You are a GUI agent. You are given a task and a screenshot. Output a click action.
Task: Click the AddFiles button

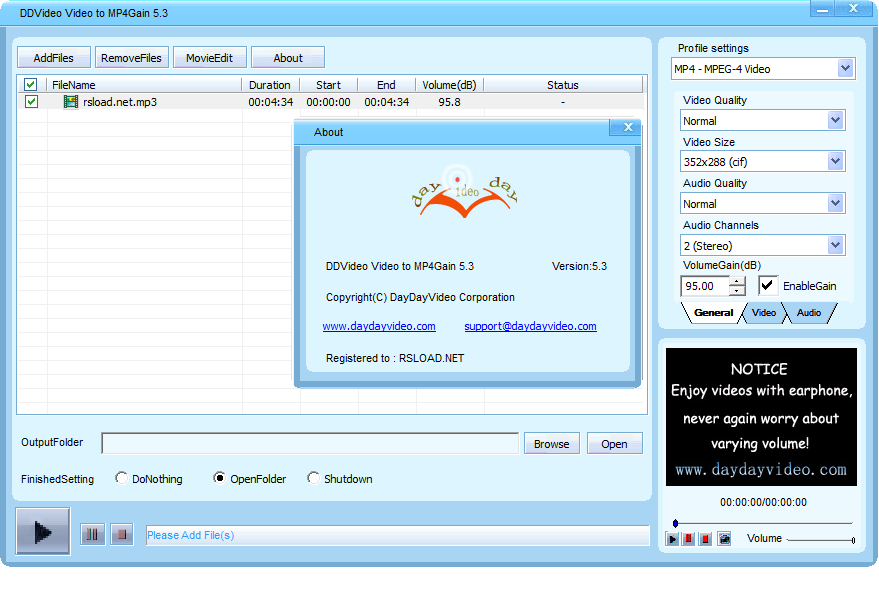click(54, 58)
